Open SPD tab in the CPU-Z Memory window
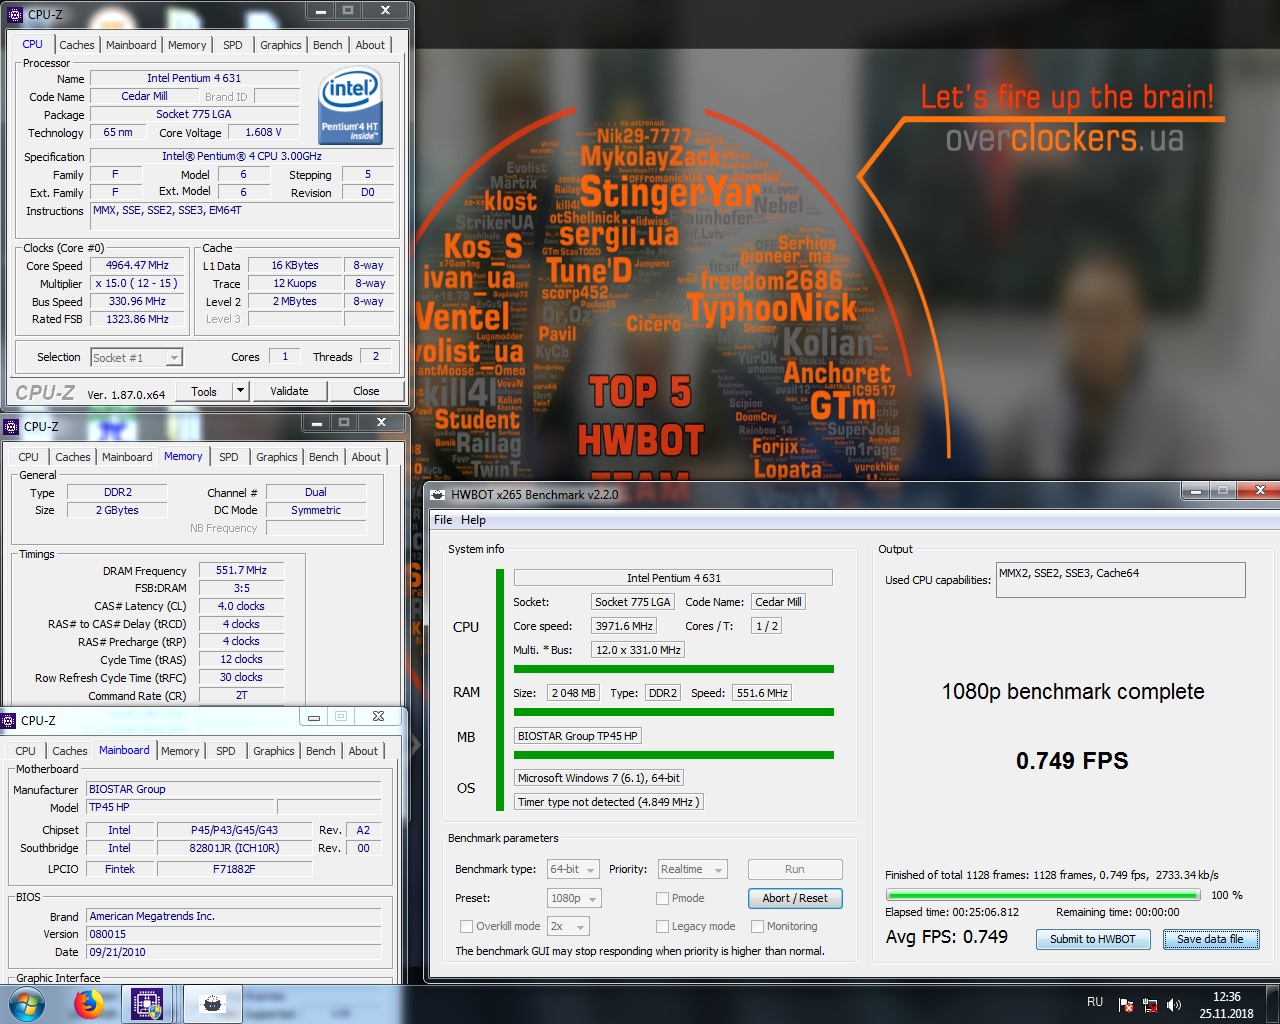The width and height of the screenshot is (1280, 1024). point(229,457)
